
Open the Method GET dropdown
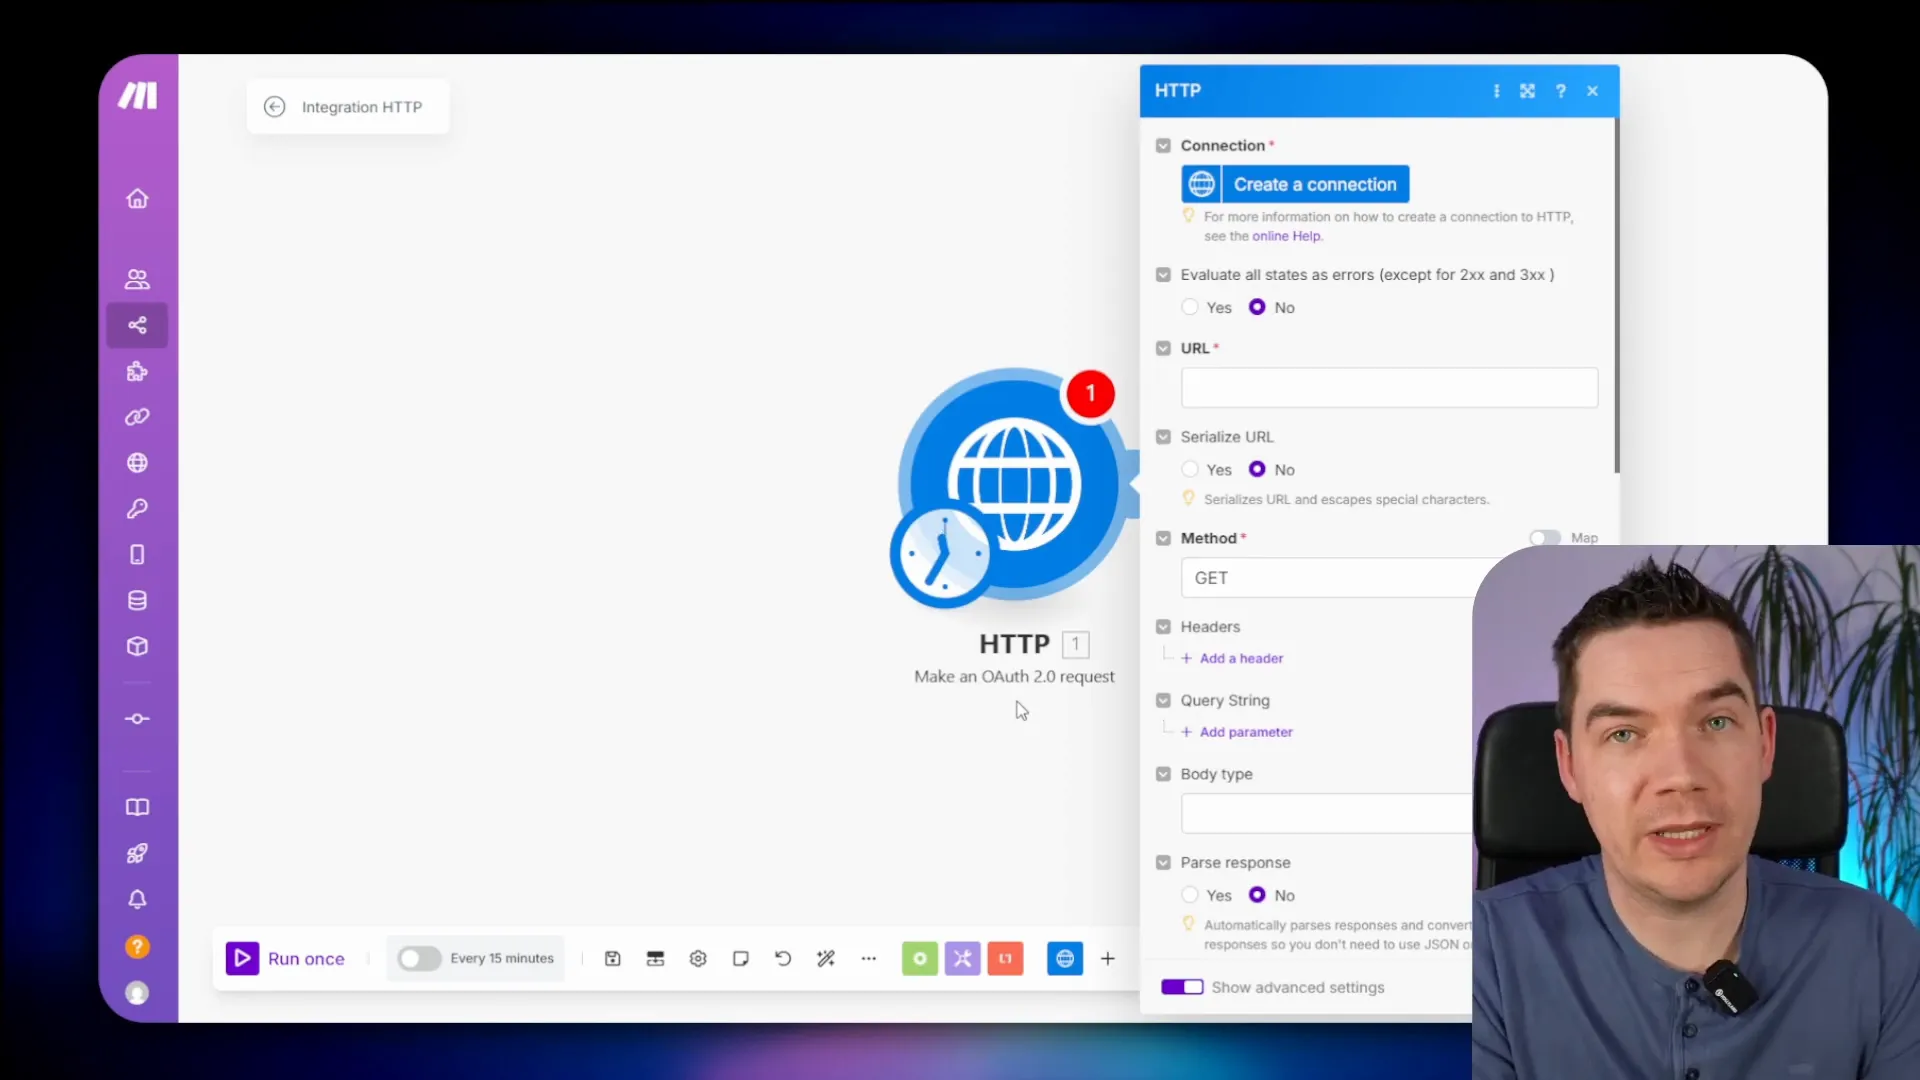tap(1327, 578)
